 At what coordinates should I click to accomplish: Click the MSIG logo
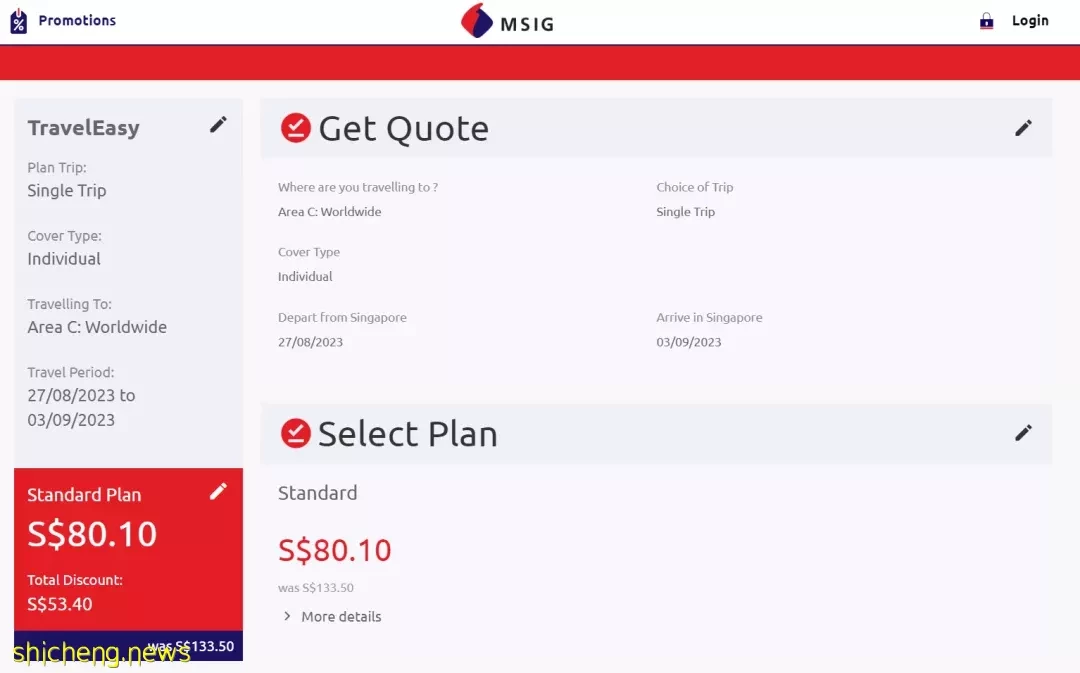(507, 21)
